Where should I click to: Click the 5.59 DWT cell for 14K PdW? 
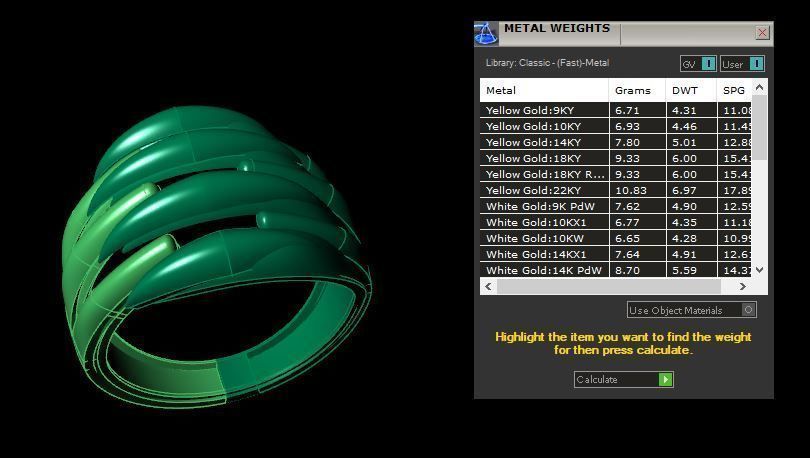[x=691, y=270]
